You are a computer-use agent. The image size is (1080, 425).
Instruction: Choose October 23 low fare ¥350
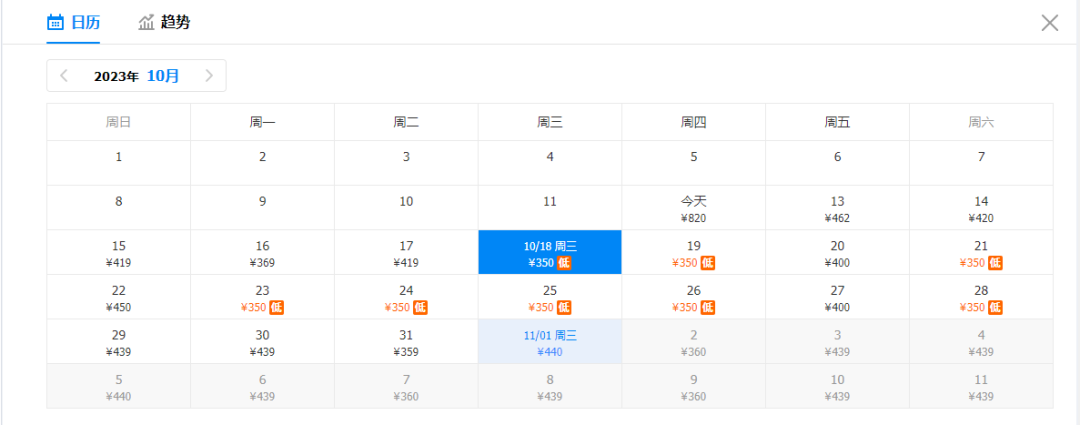[x=262, y=297]
